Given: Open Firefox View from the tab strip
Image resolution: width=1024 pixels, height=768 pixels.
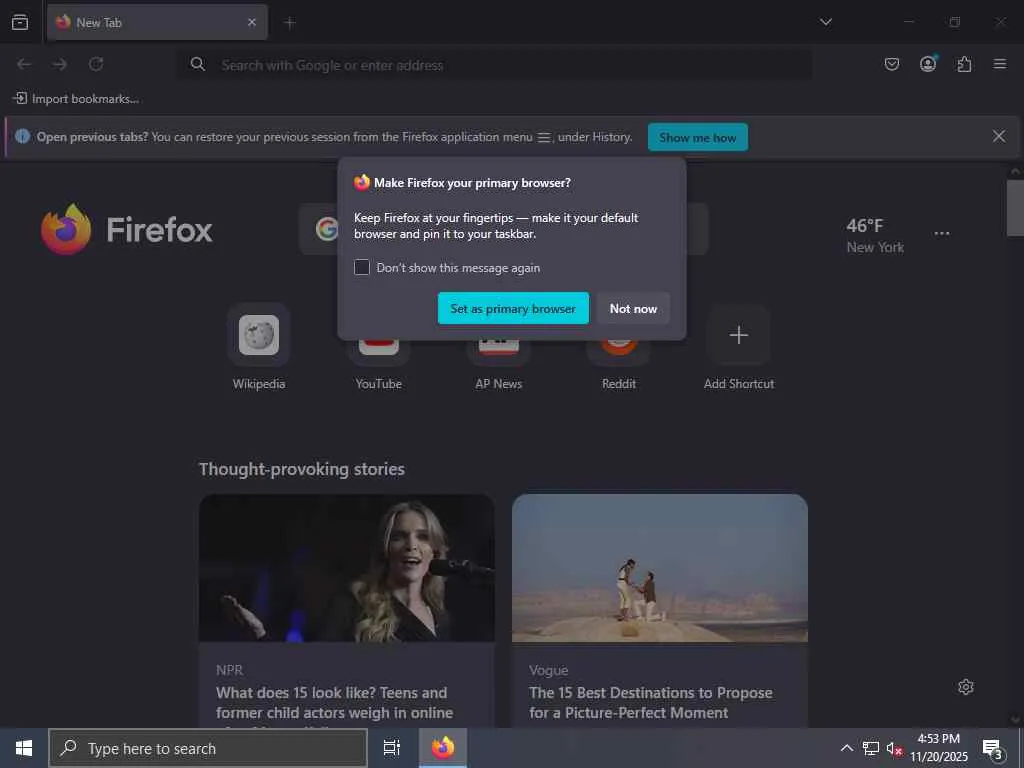Looking at the screenshot, I should click(x=20, y=22).
